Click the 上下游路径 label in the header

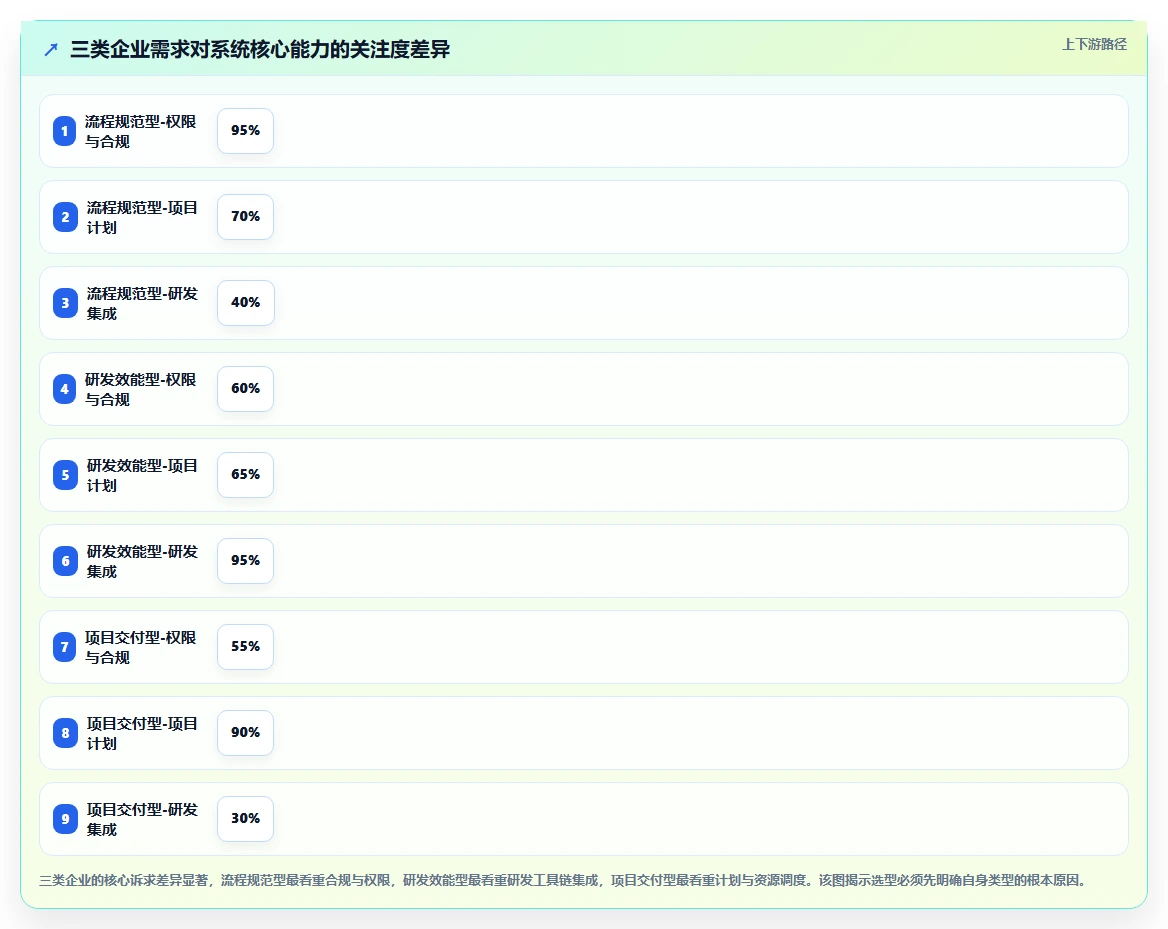1094,45
